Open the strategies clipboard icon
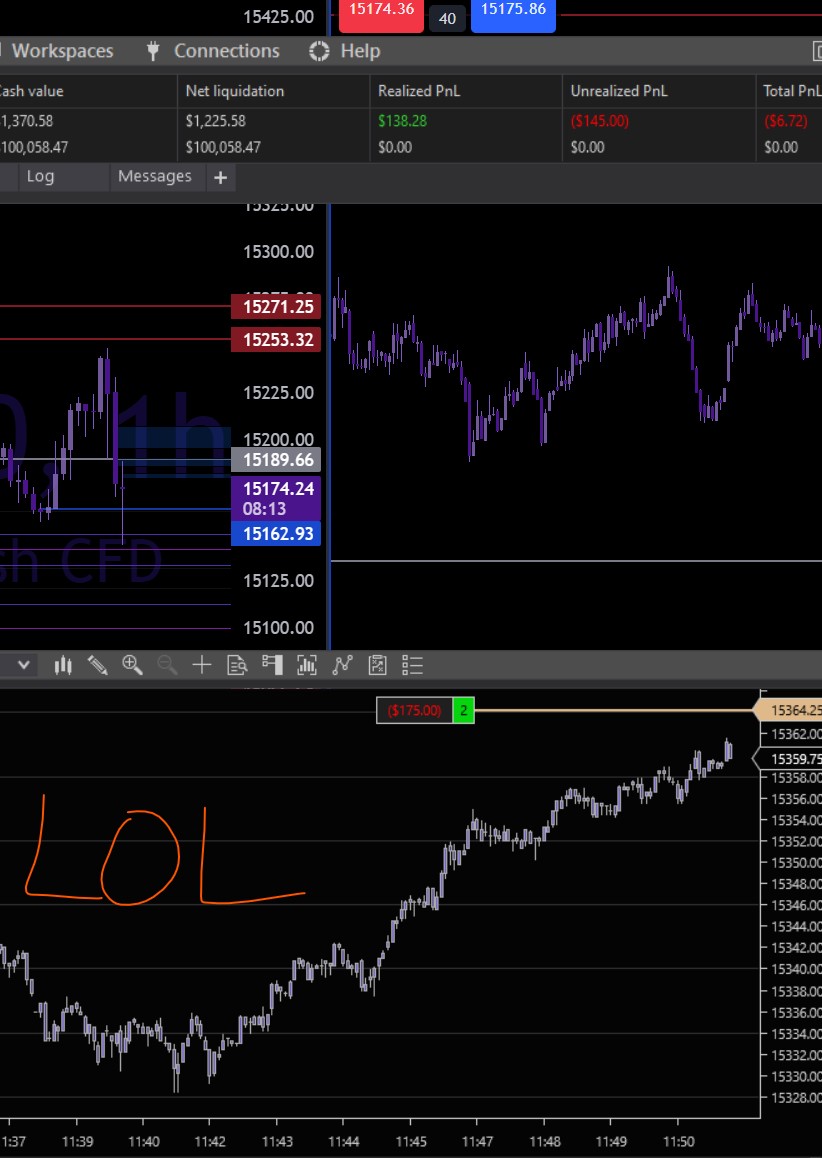This screenshot has height=1158, width=822. pyautogui.click(x=377, y=665)
